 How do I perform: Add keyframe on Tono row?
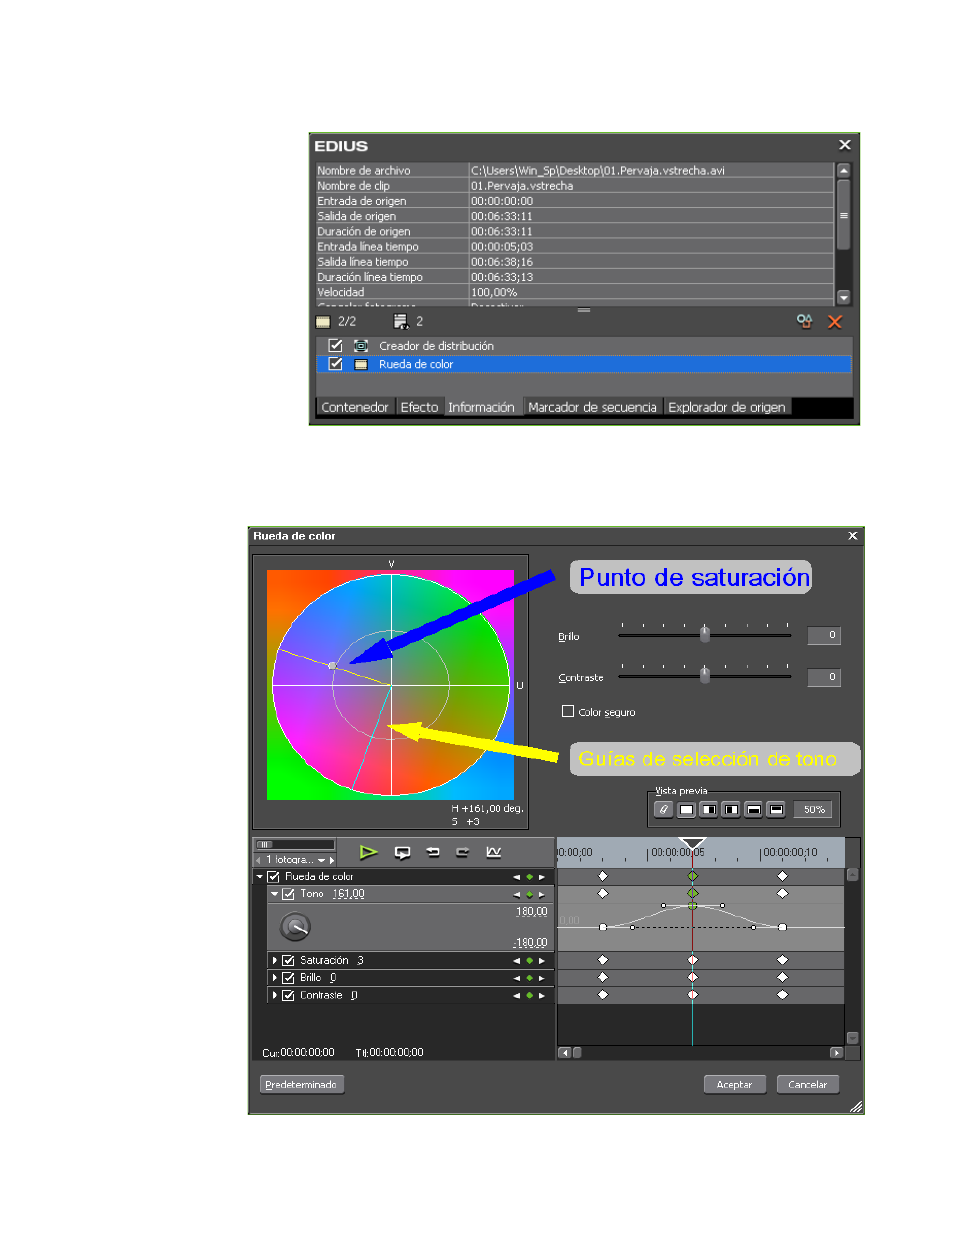(529, 894)
